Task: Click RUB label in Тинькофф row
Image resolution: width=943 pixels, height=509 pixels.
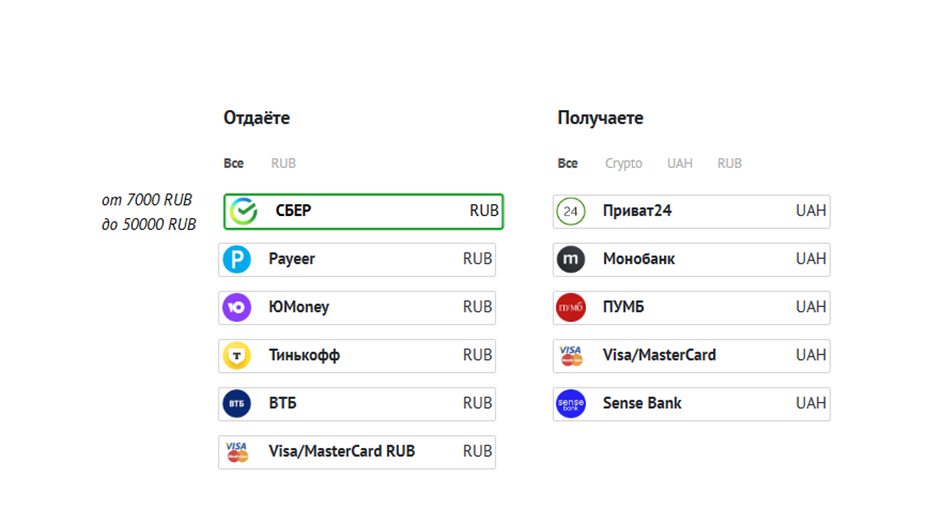Action: point(478,355)
